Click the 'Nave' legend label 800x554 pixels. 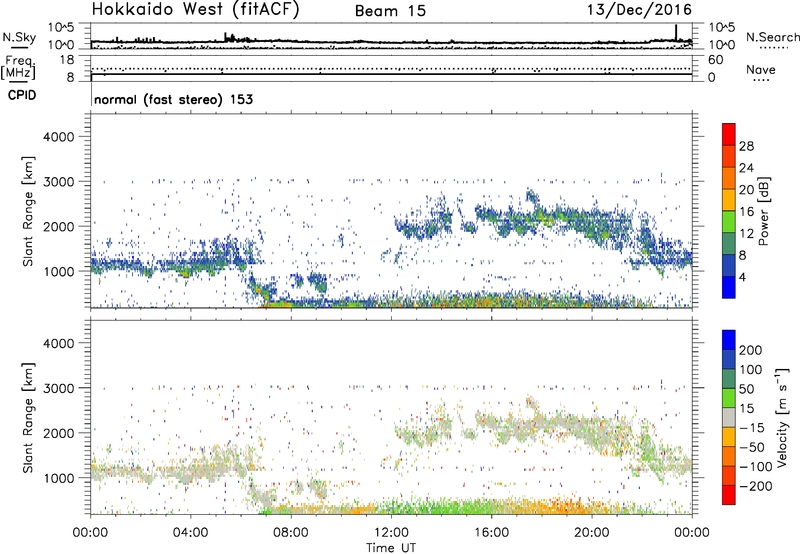[761, 69]
